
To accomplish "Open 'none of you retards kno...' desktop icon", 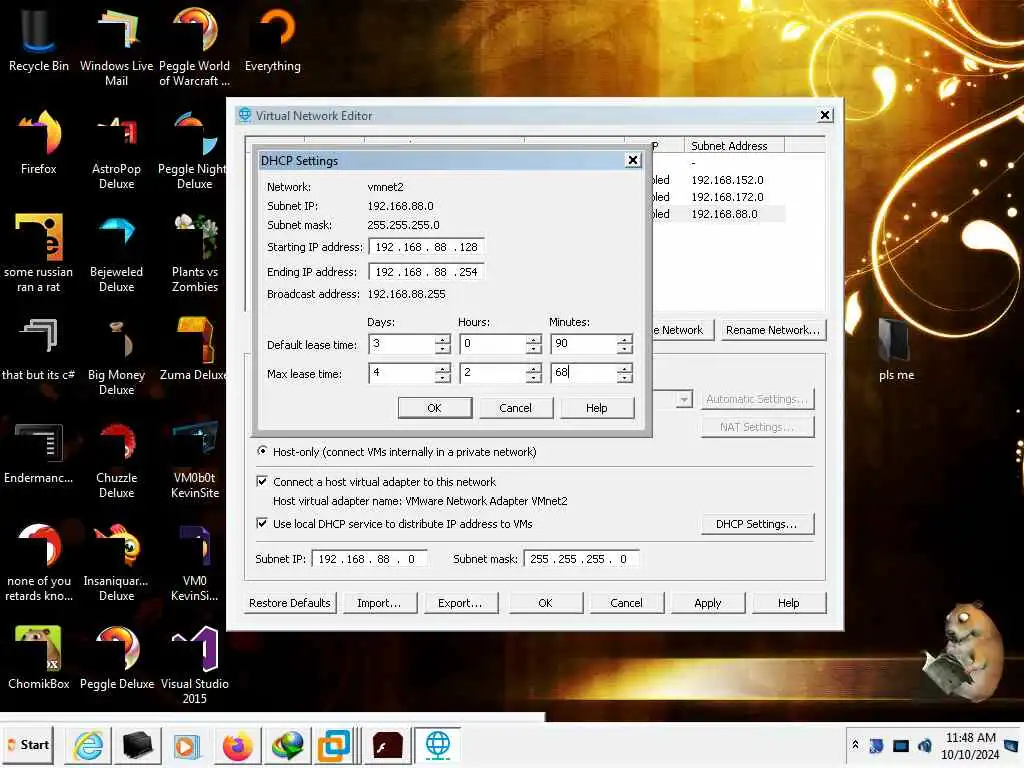I will point(39,562).
